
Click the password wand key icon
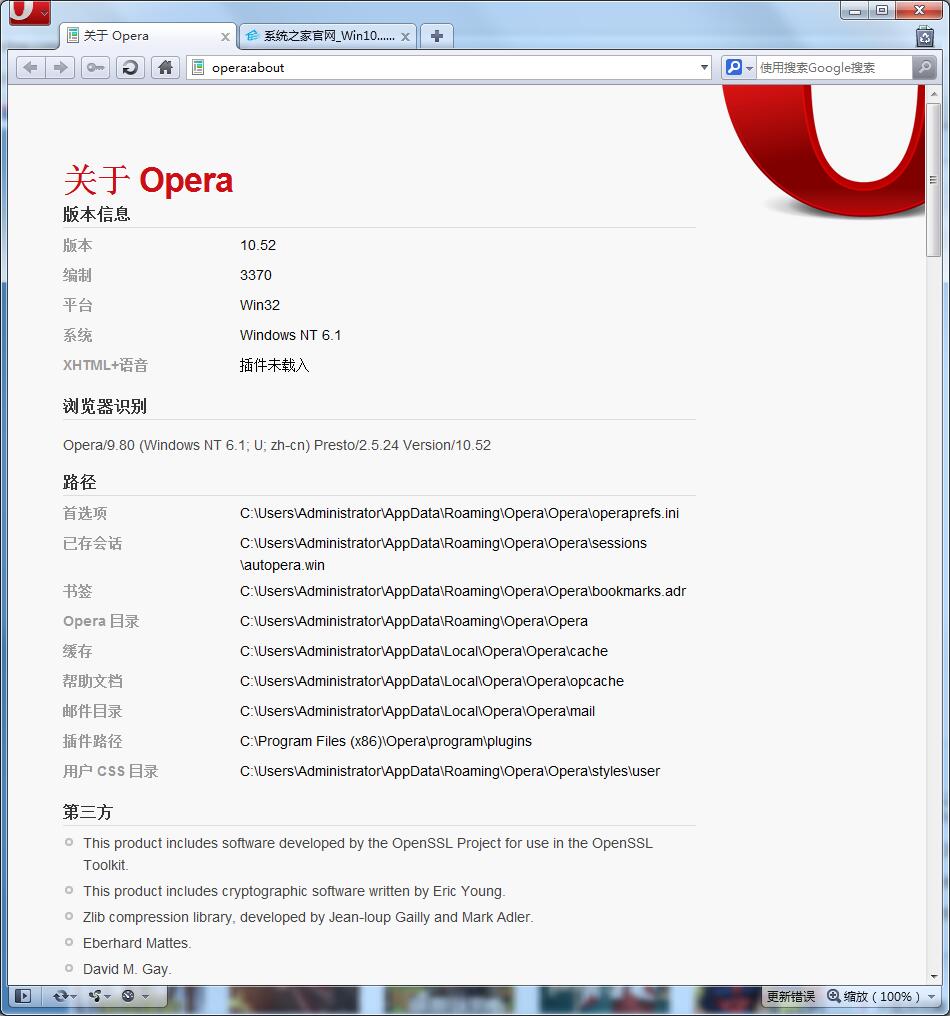tap(95, 68)
